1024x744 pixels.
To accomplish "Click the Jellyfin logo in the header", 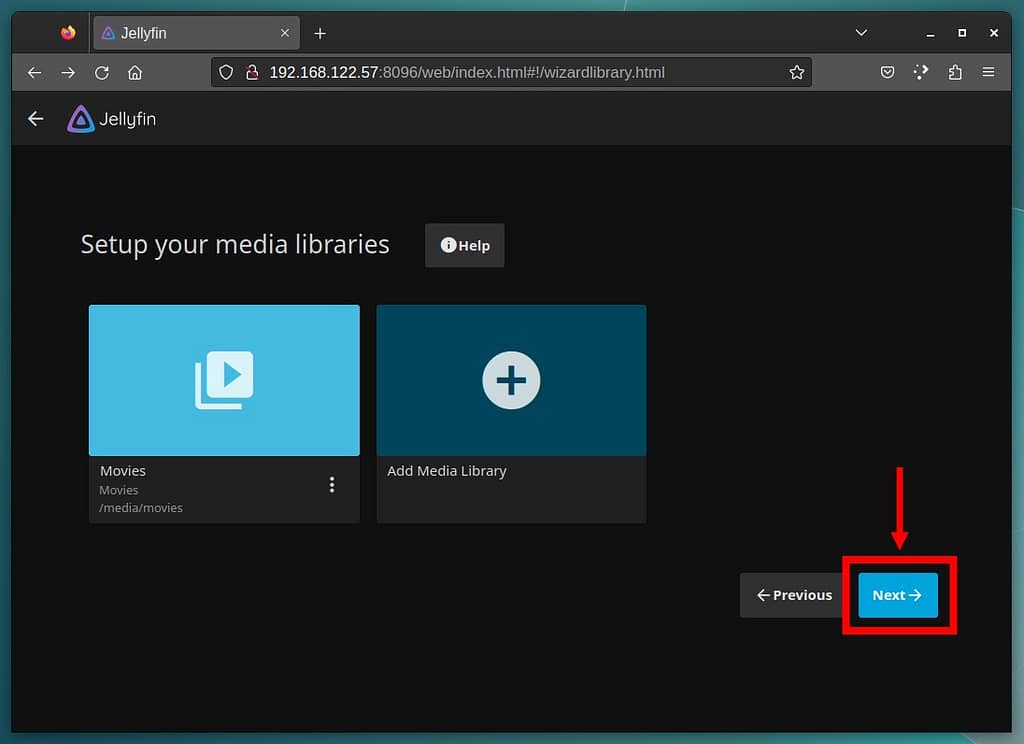I will point(111,119).
